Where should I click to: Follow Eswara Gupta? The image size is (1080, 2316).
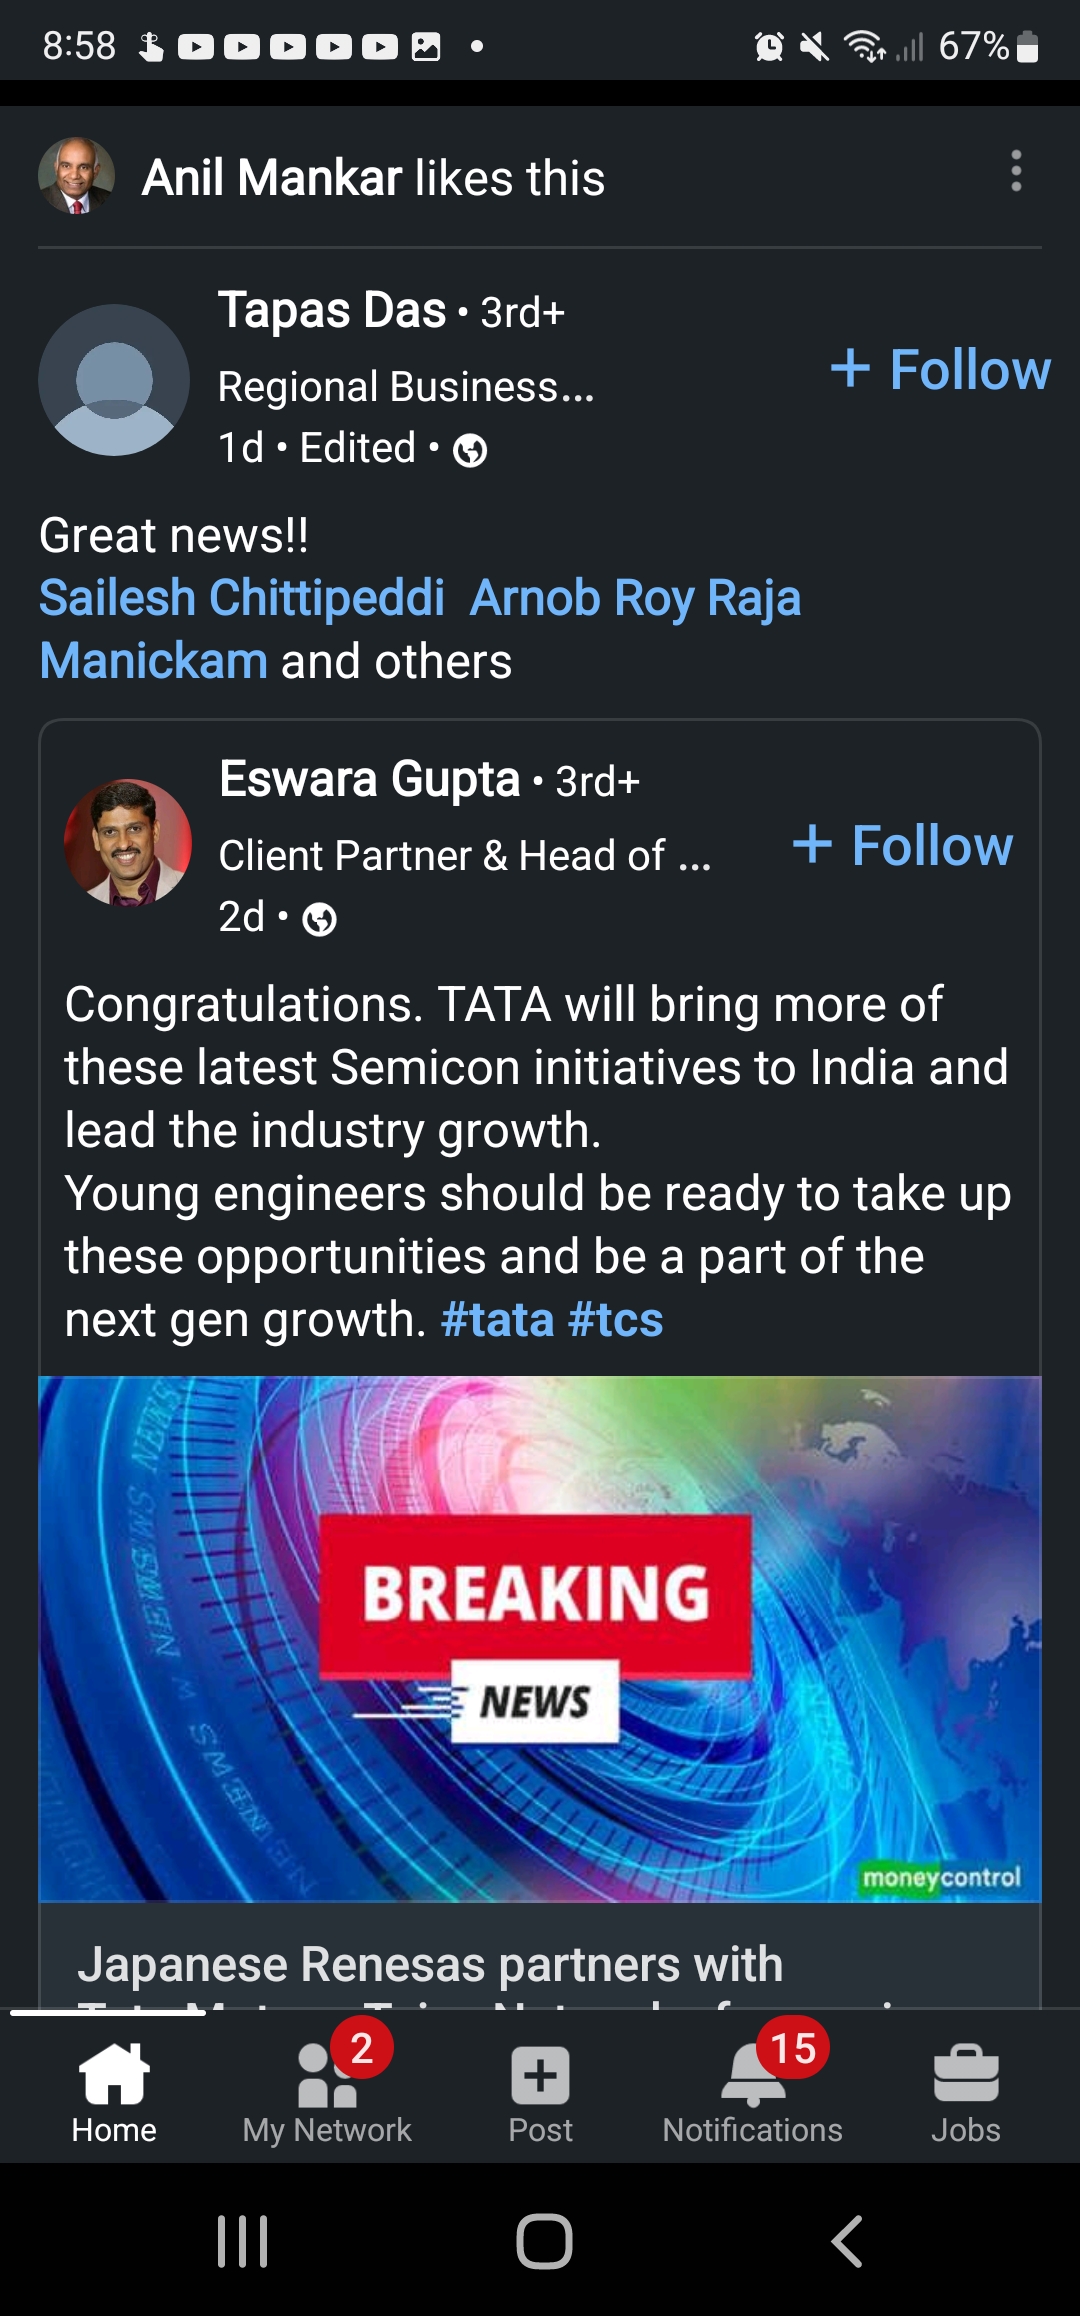click(902, 846)
